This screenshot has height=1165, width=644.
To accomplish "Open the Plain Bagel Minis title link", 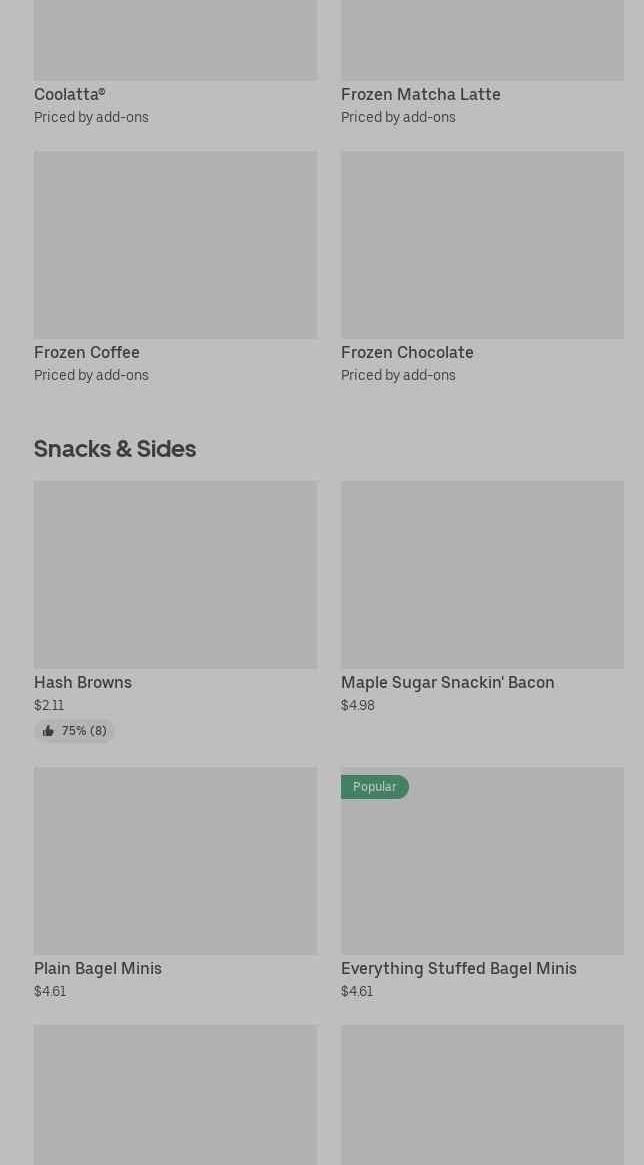I will (98, 968).
